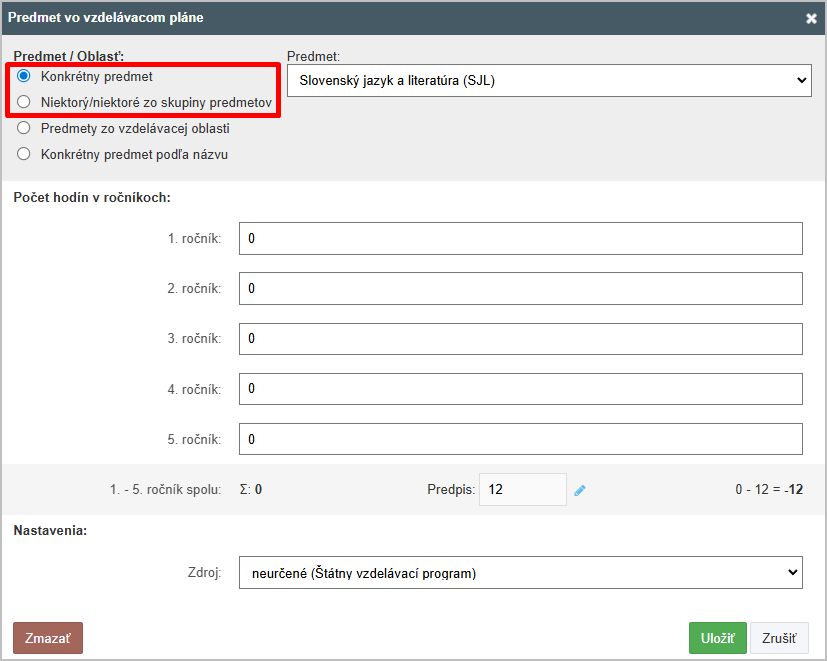
Task: Expand the Zdroj source dropdown
Action: (x=521, y=572)
